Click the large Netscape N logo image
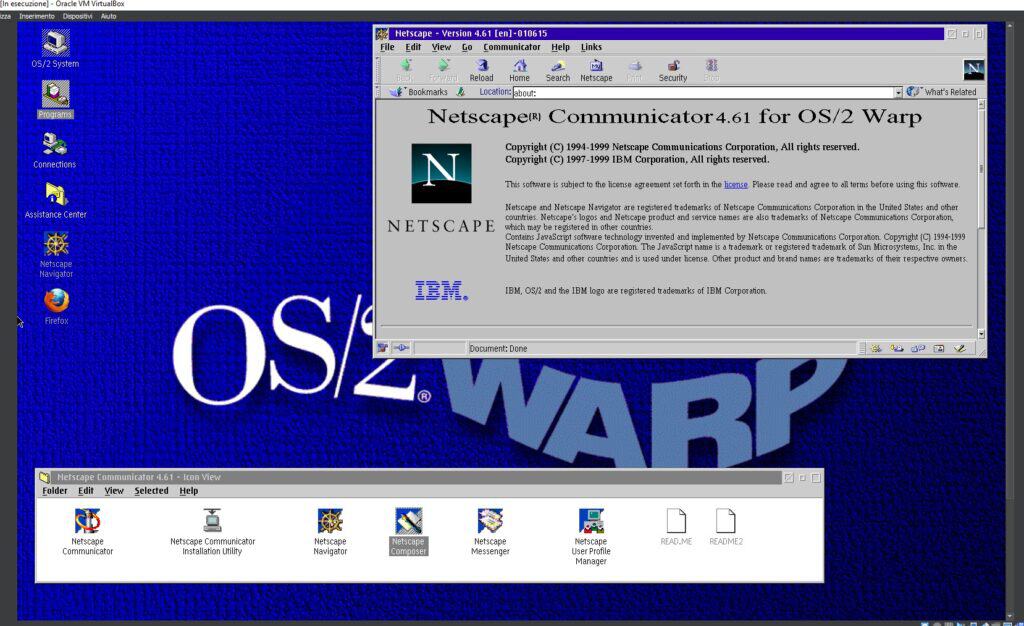1024x626 pixels. click(441, 173)
